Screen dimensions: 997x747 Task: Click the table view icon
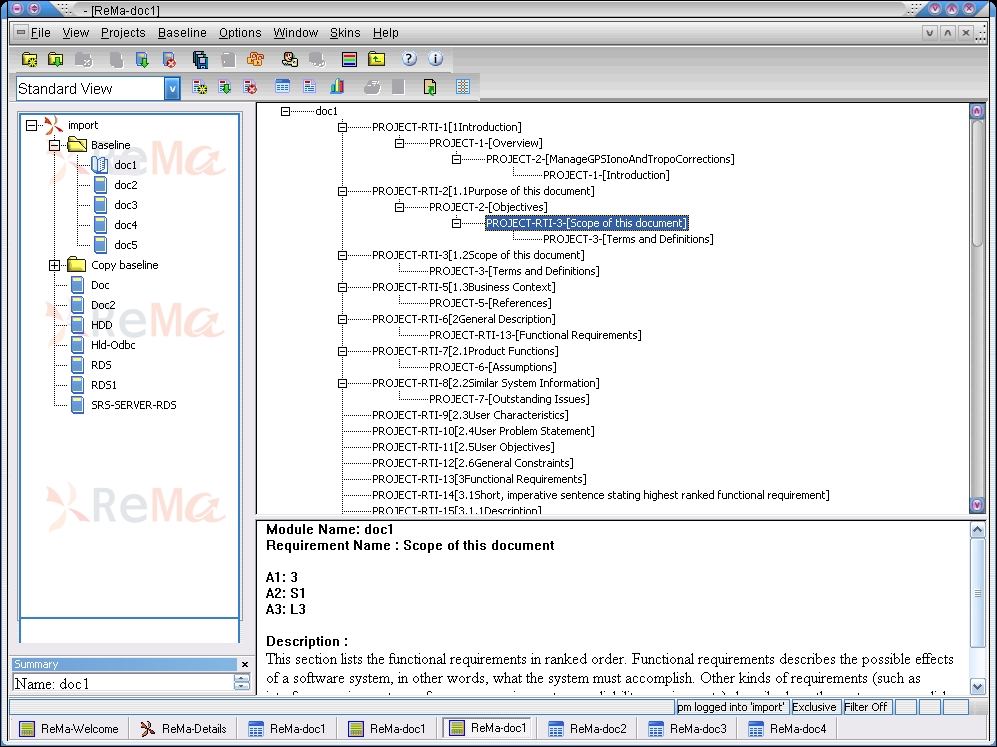click(282, 86)
